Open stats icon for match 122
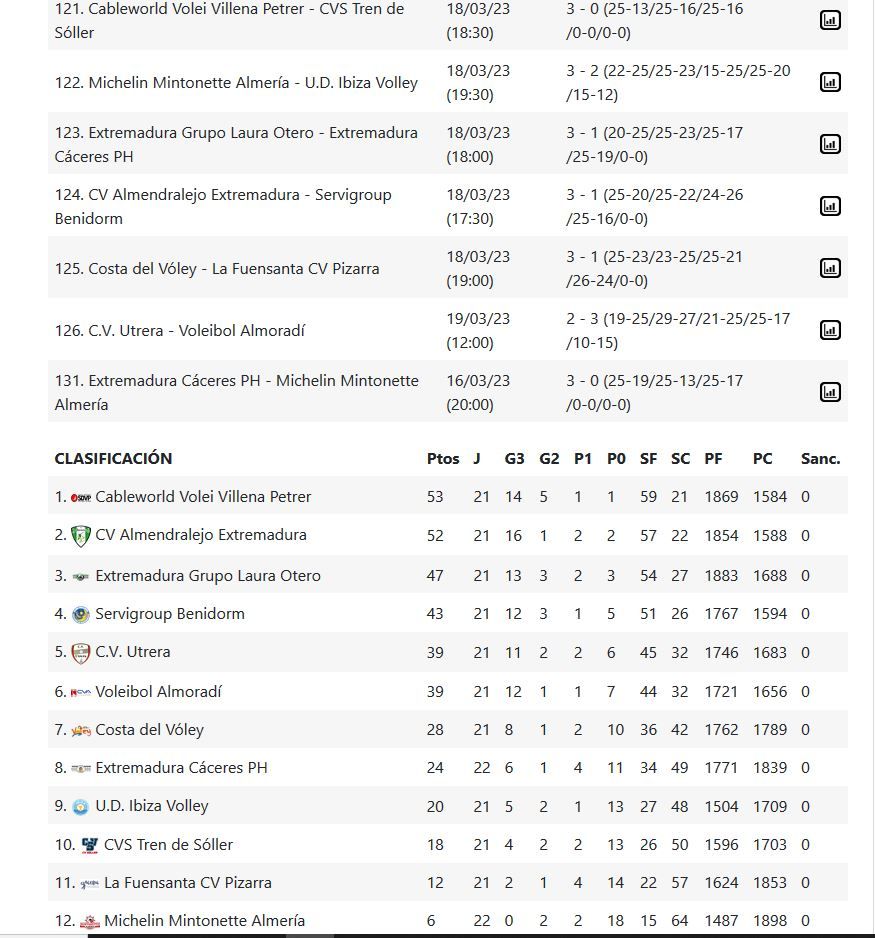This screenshot has height=938, width=875. pyautogui.click(x=830, y=82)
